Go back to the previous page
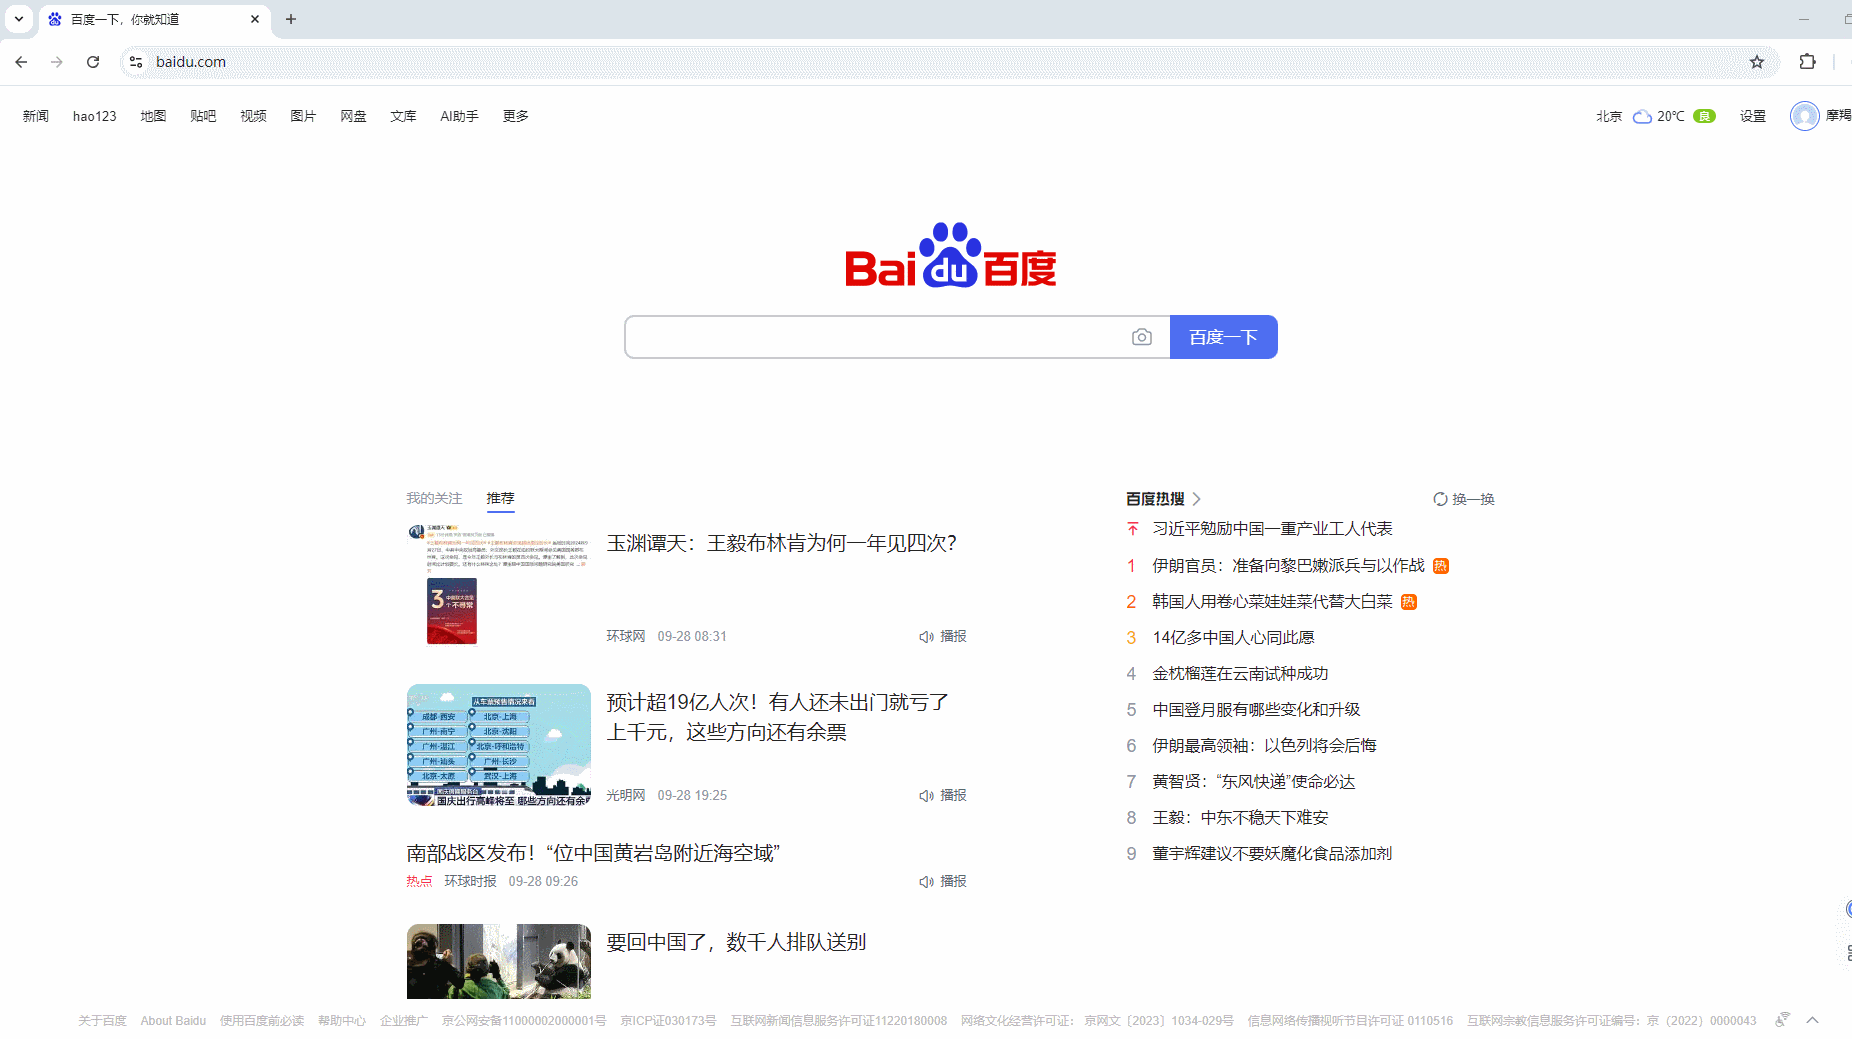This screenshot has width=1852, height=1039. (x=21, y=62)
